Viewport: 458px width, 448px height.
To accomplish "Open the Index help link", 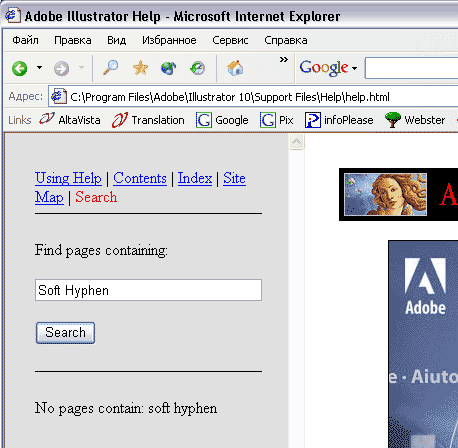I will [195, 178].
